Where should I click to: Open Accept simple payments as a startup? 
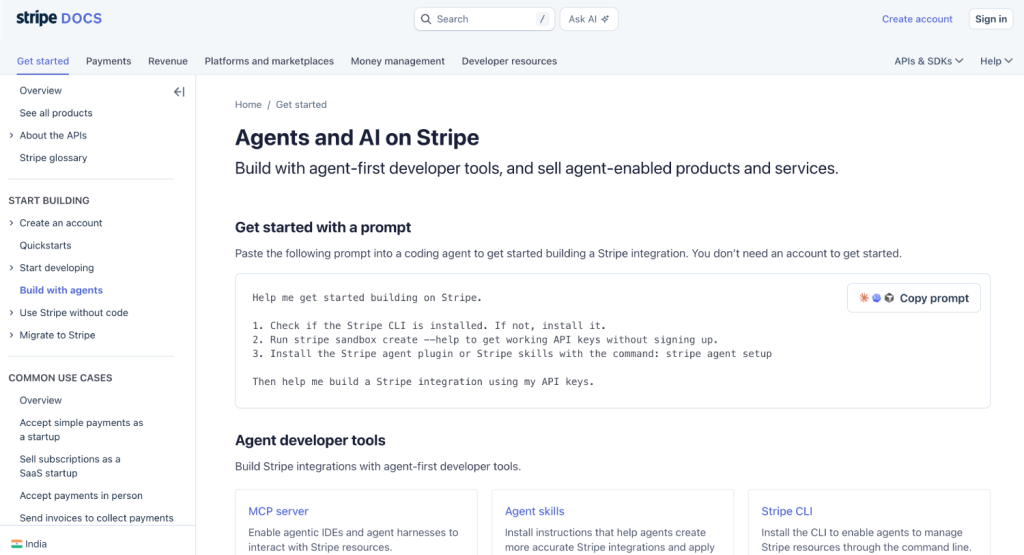pyautogui.click(x=81, y=430)
